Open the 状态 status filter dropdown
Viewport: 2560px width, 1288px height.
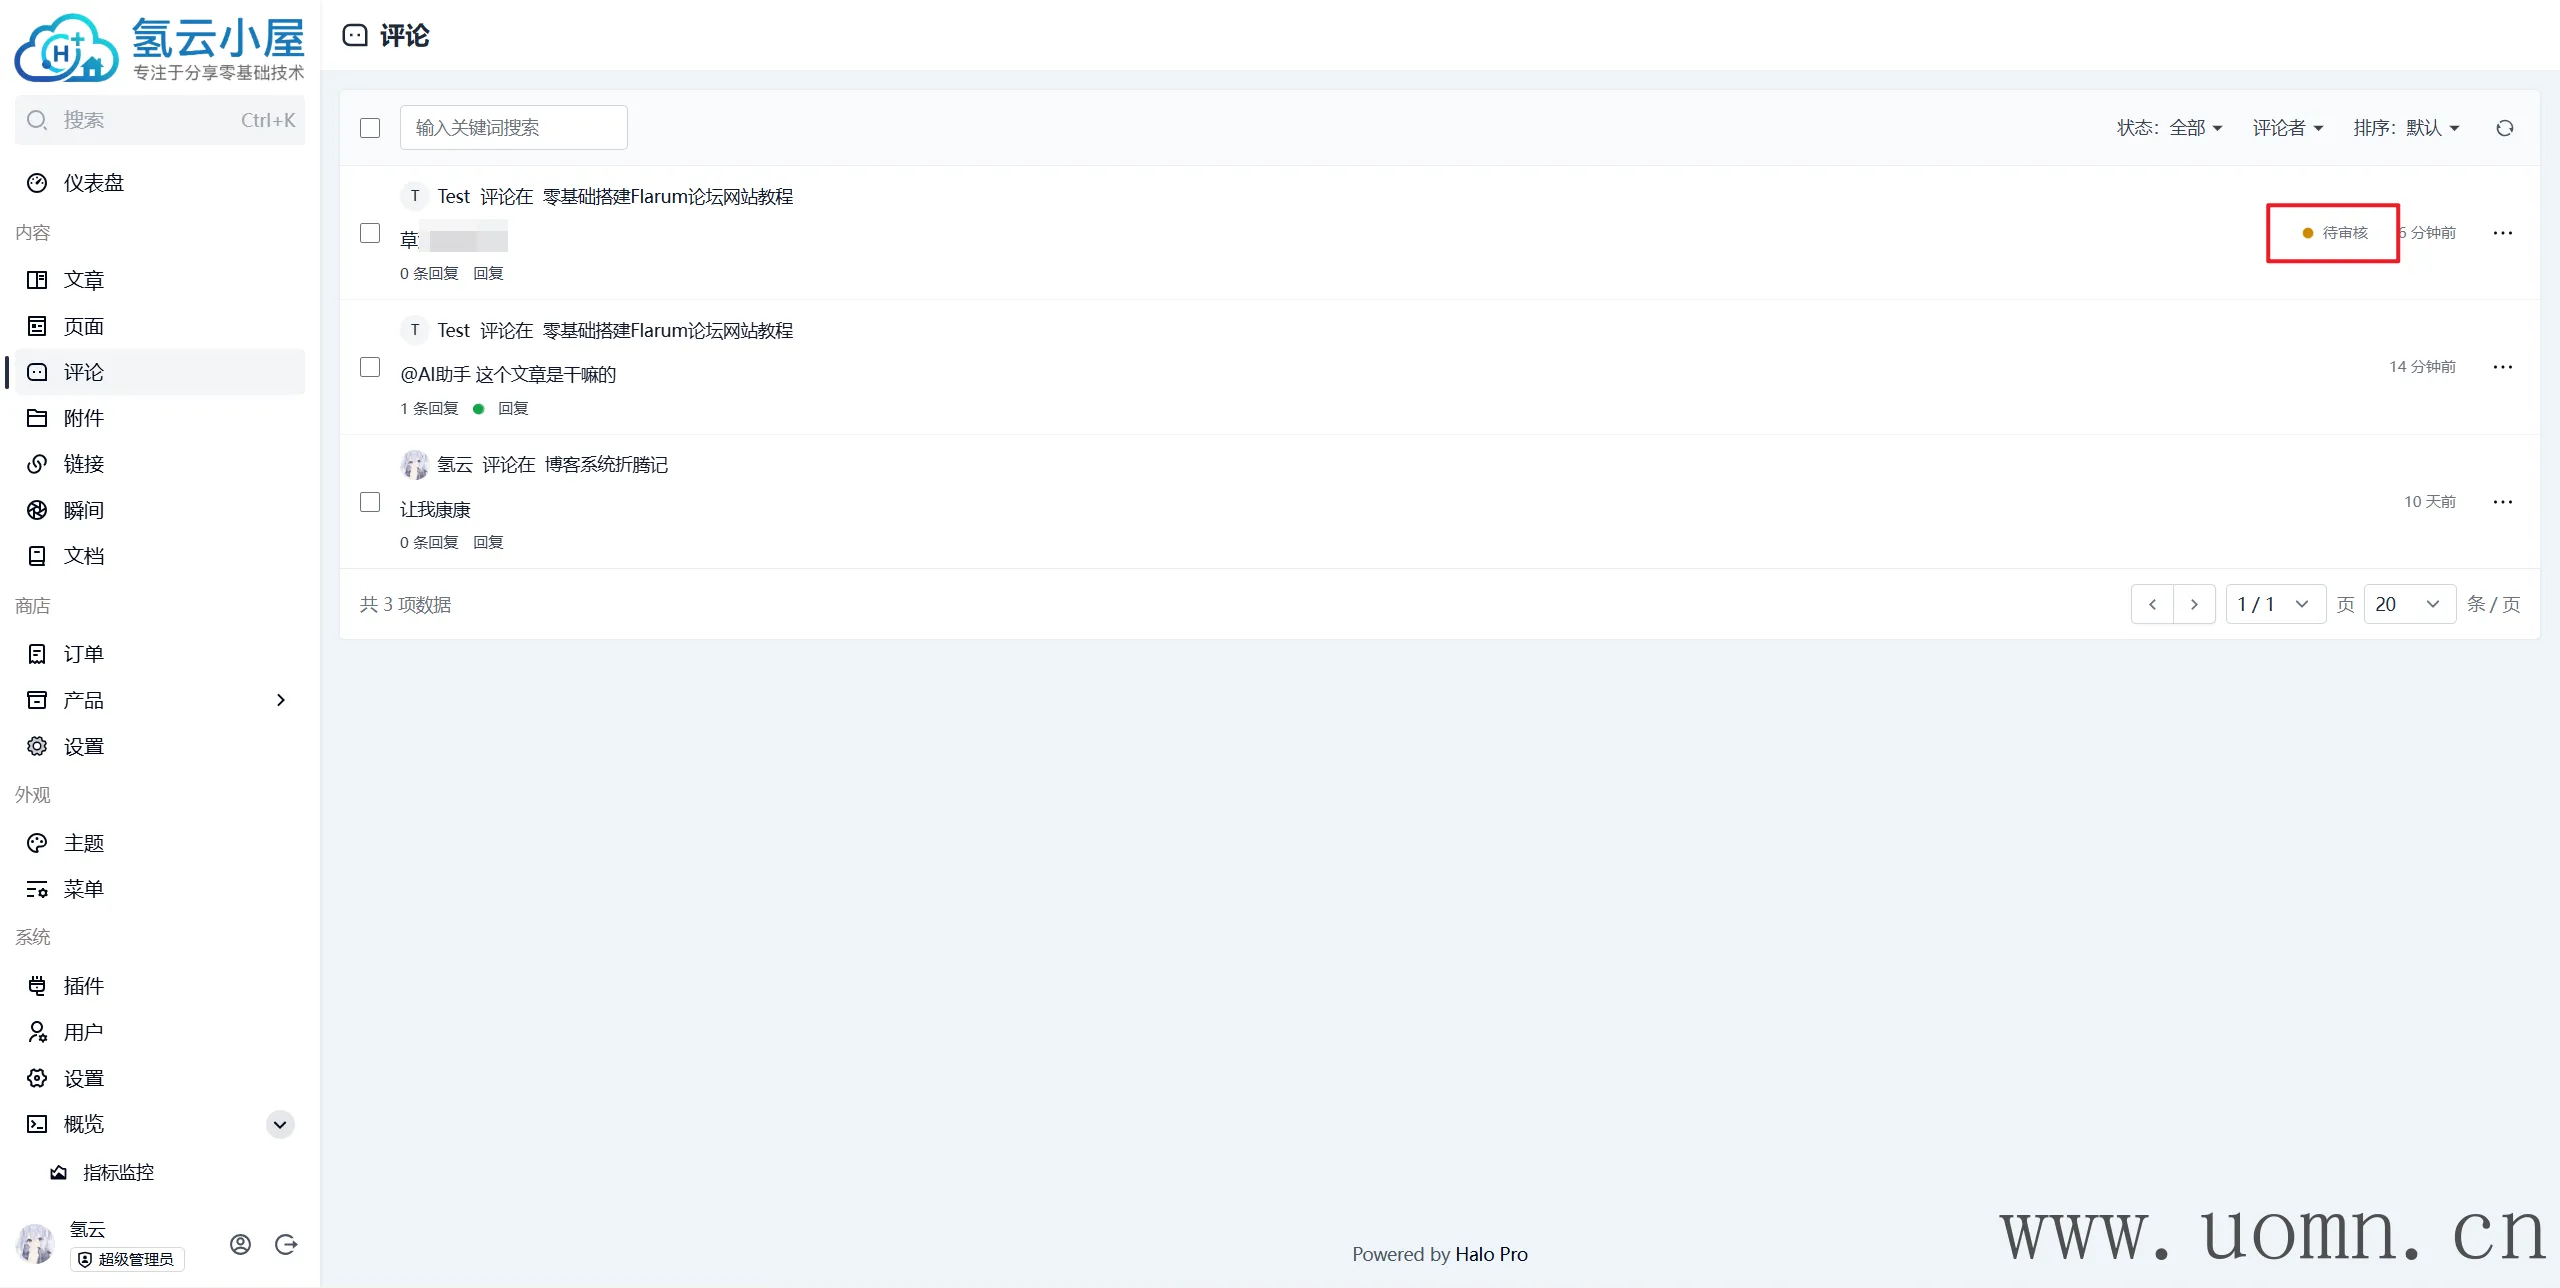point(2170,128)
